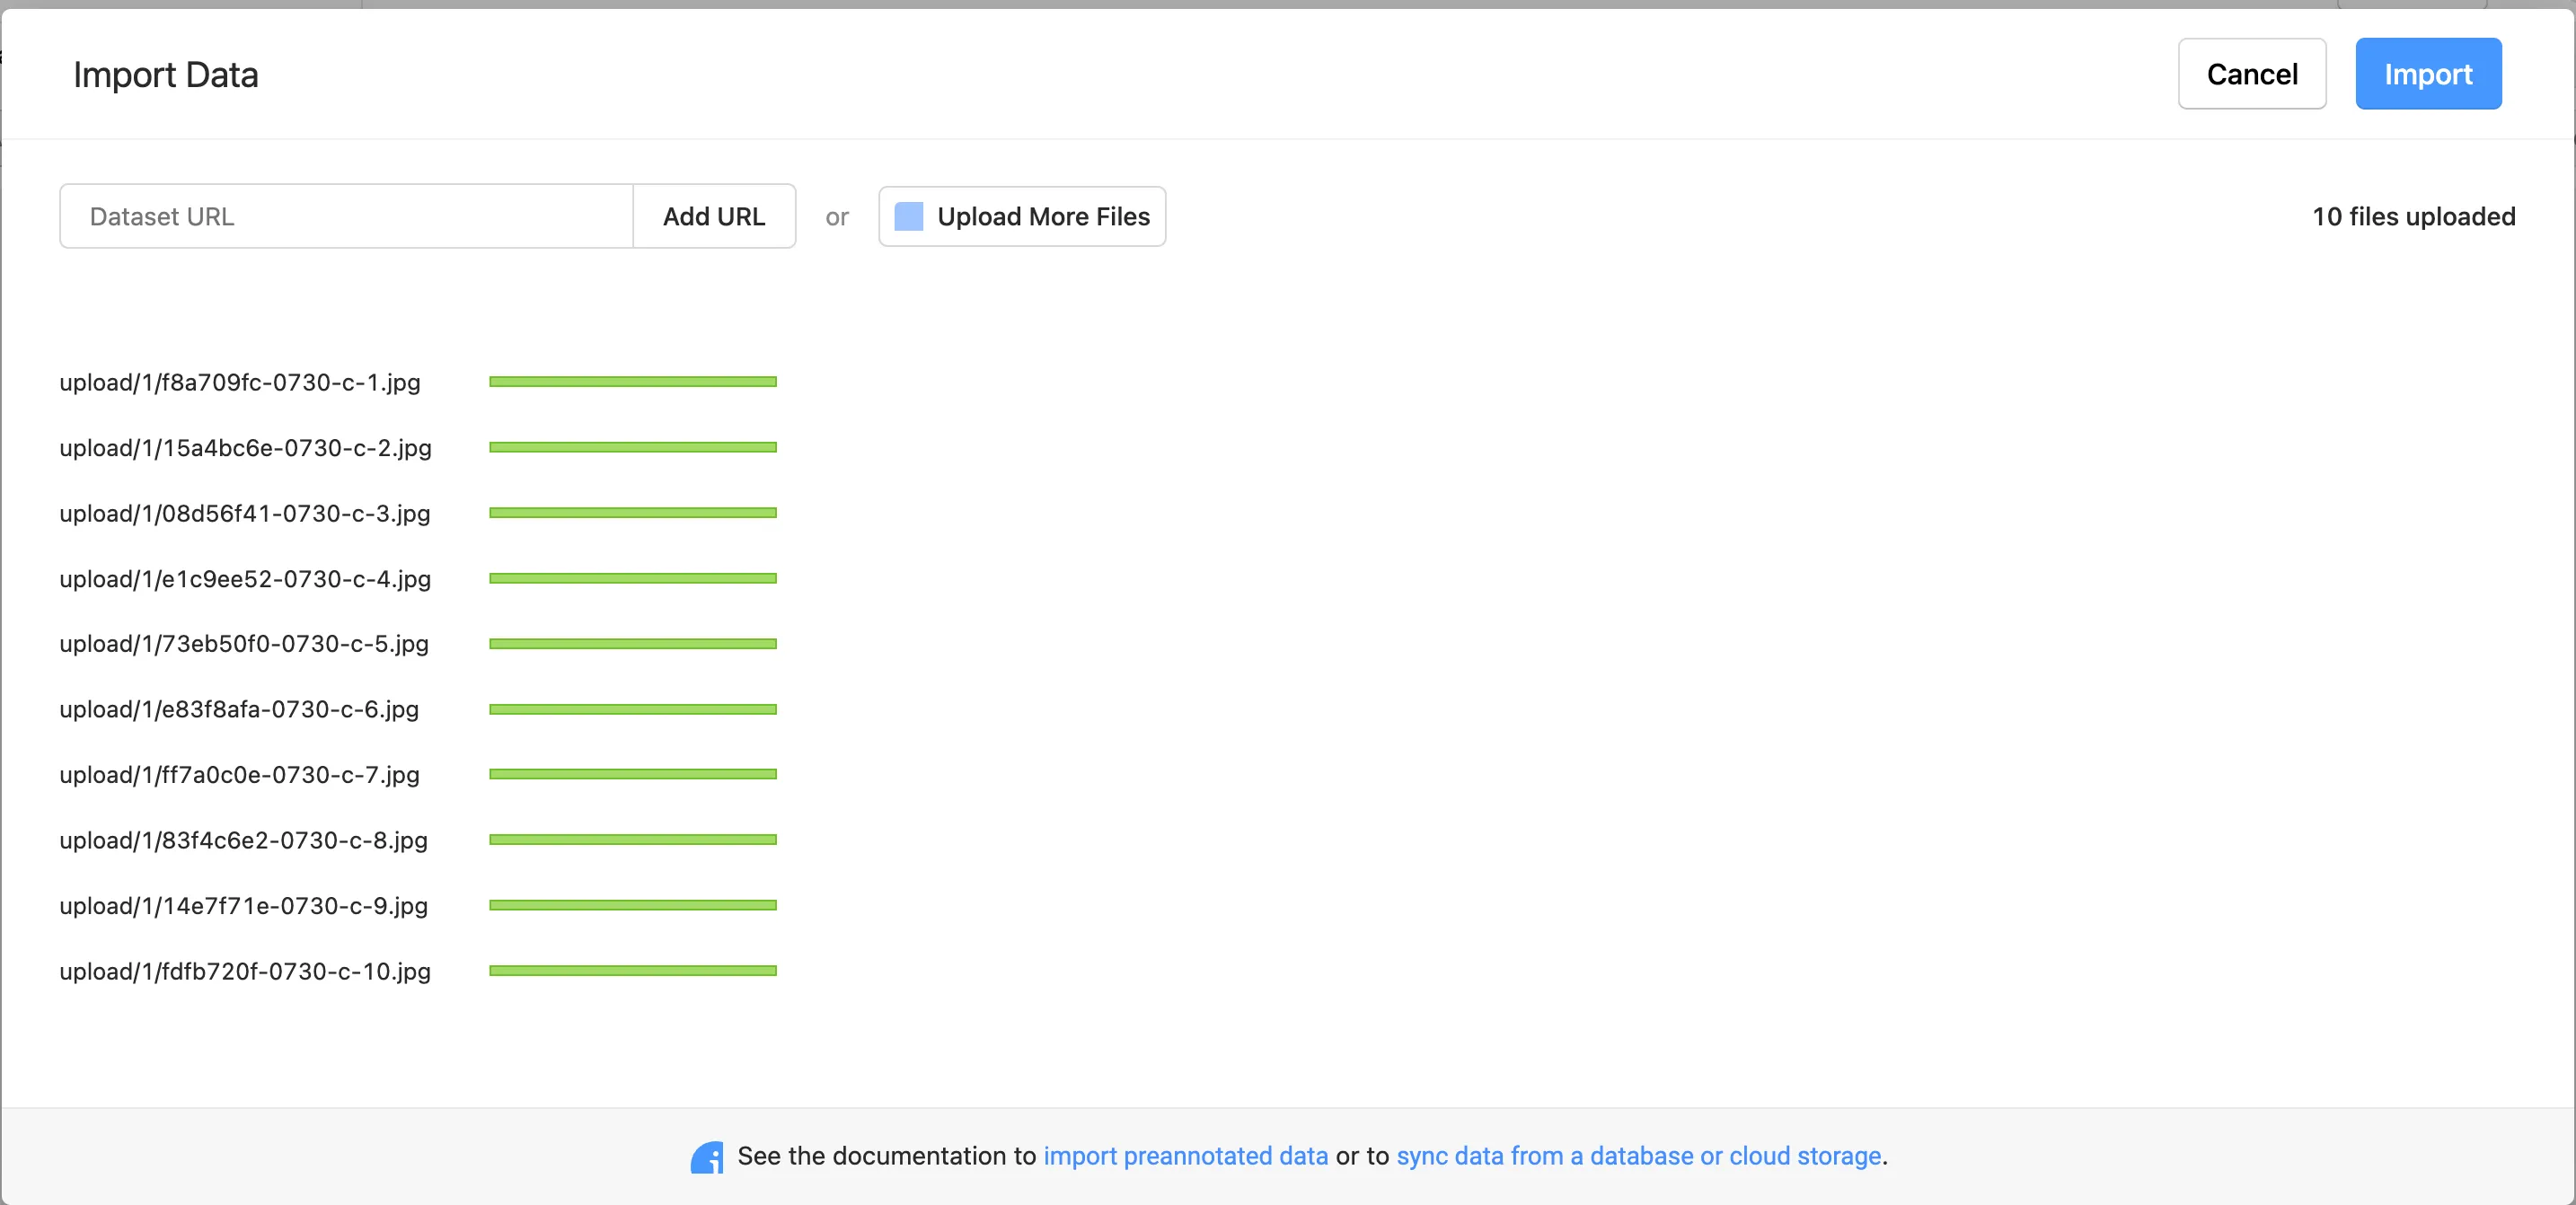
Task: Click the progress bar for 0730-c-5.jpg
Action: (x=632, y=644)
